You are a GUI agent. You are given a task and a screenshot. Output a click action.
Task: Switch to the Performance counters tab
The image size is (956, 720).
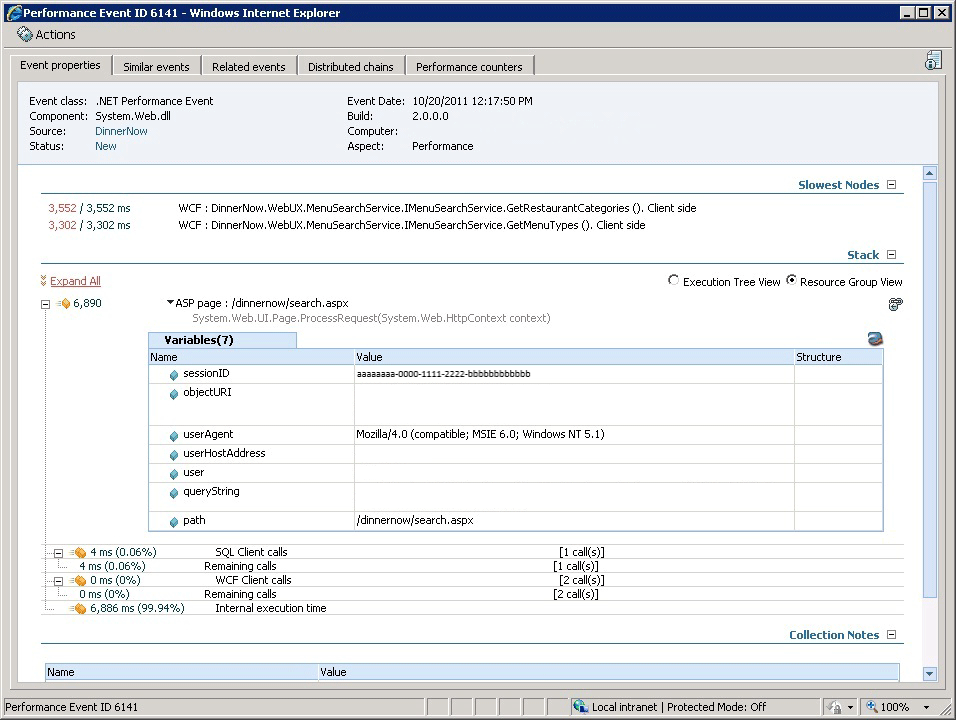[469, 66]
